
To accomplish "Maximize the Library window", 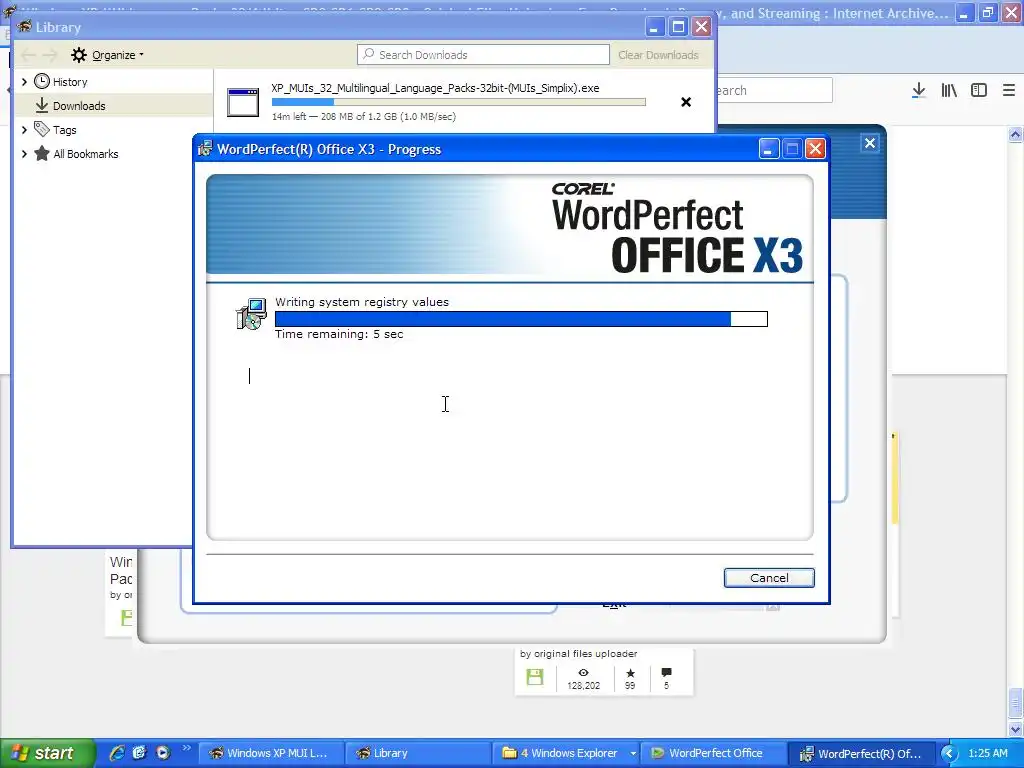I will coord(678,27).
